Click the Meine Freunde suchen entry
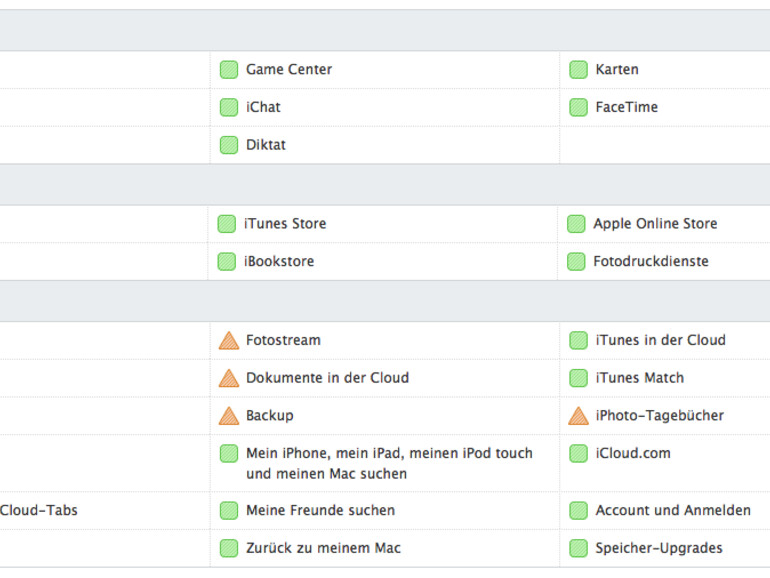 coord(320,511)
